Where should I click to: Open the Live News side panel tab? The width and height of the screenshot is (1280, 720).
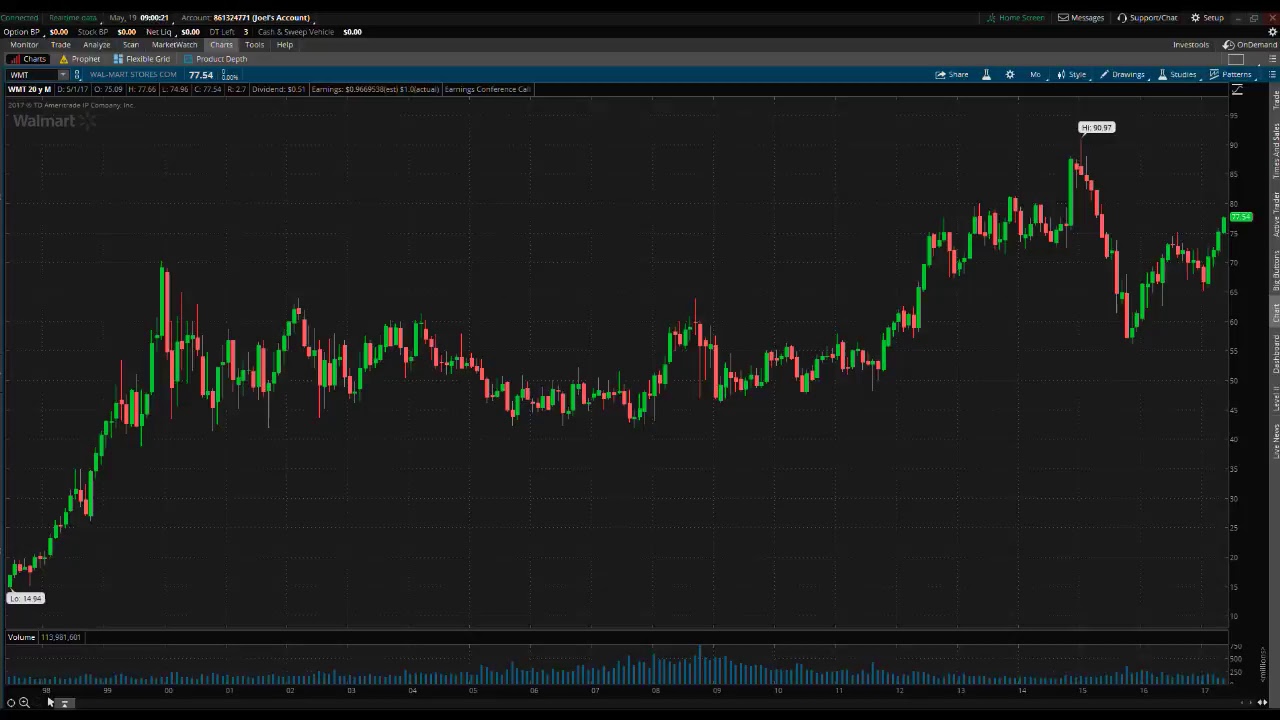click(1275, 442)
